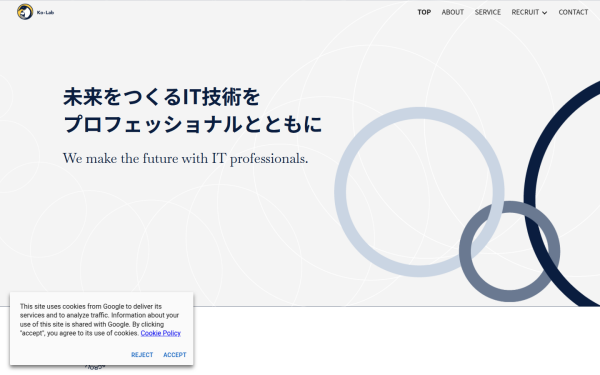This screenshot has width=600, height=375.
Task: Open the SERVICE page
Action: tap(488, 12)
